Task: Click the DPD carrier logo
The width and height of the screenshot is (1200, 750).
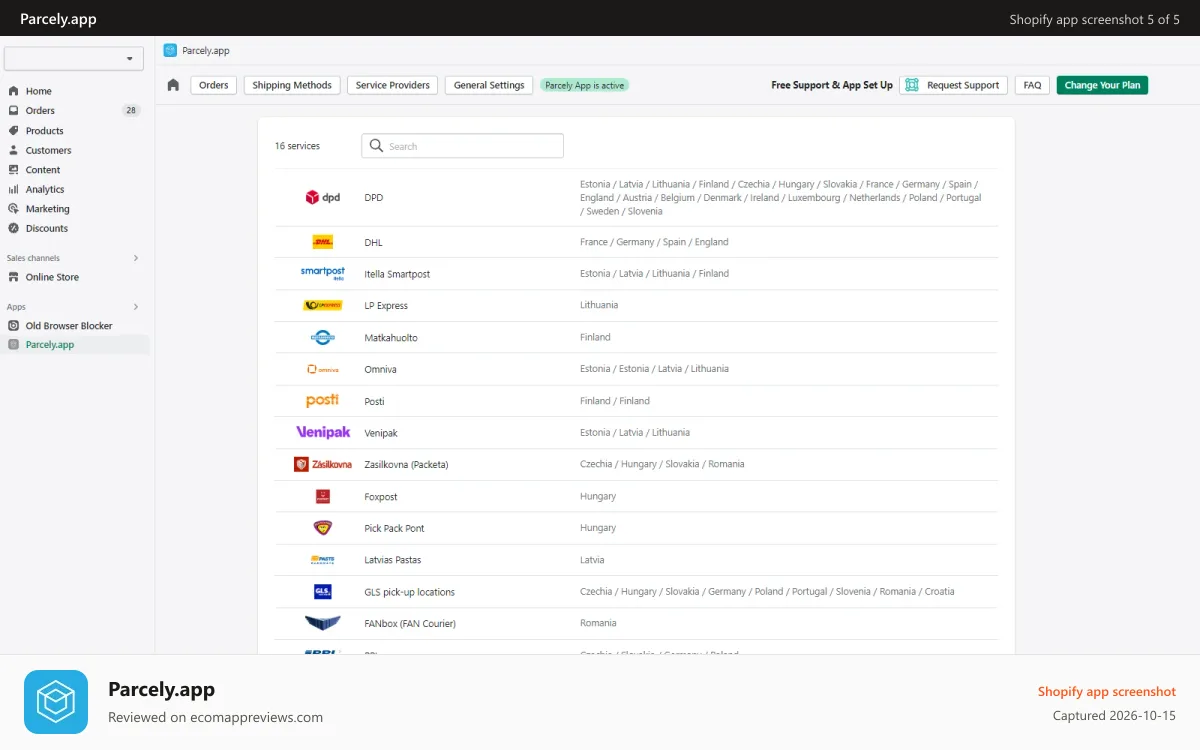Action: coord(323,198)
